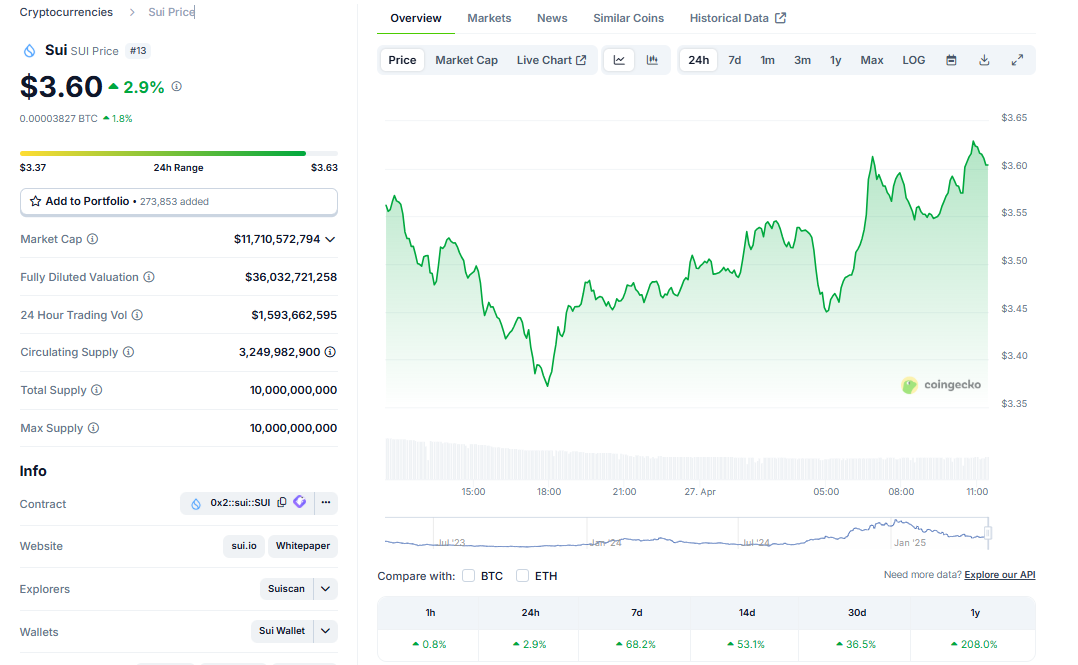Click info icon next to 3,249,982,900
The image size is (1078, 665).
(x=330, y=352)
